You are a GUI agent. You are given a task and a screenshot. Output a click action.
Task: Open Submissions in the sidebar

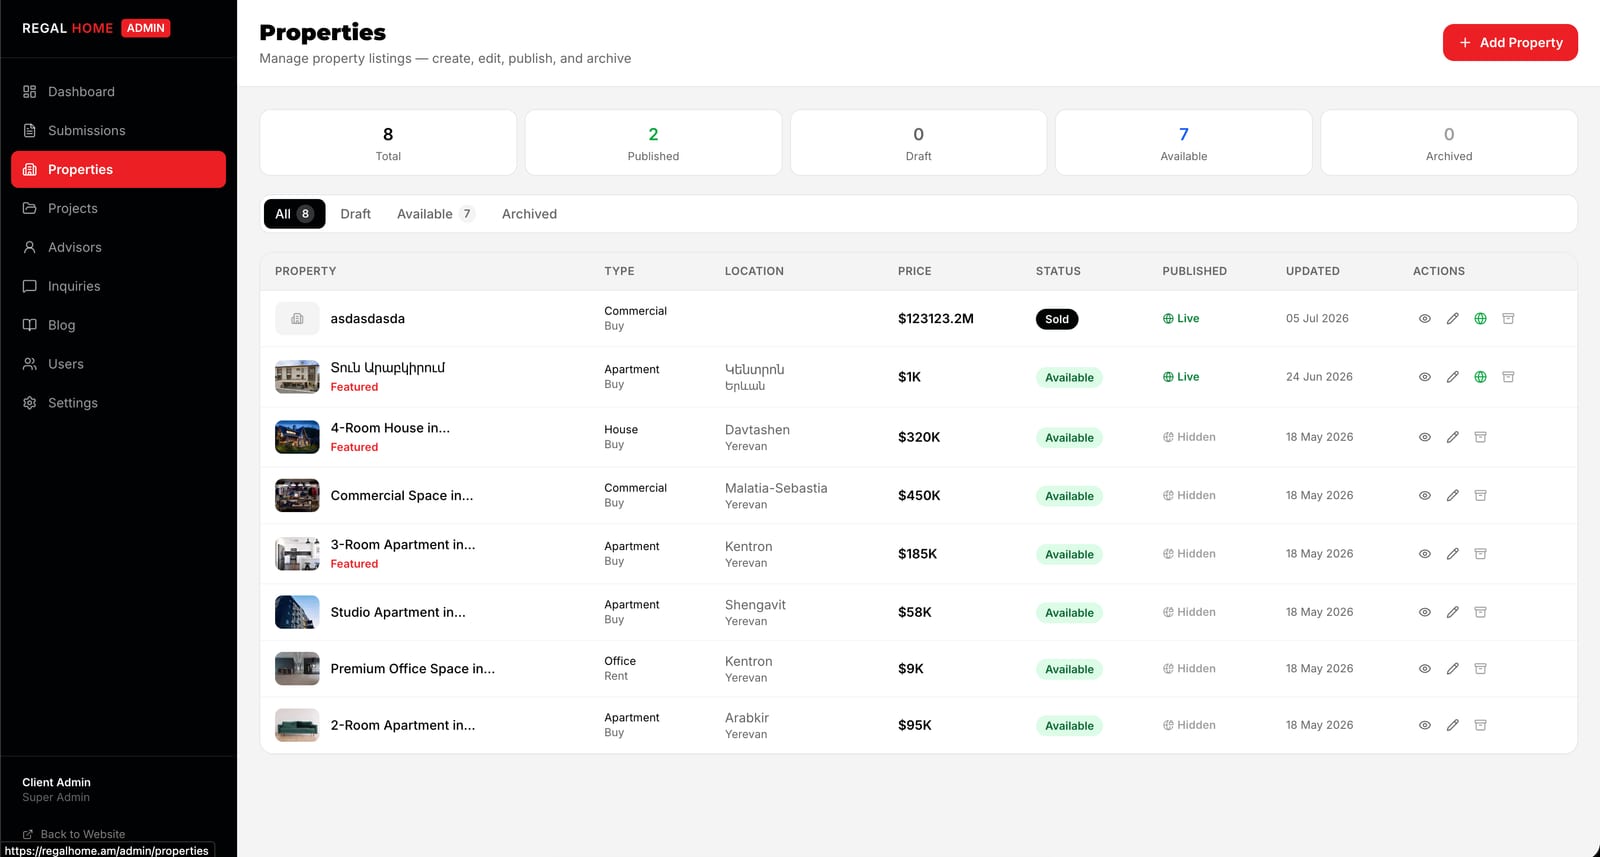coord(118,131)
